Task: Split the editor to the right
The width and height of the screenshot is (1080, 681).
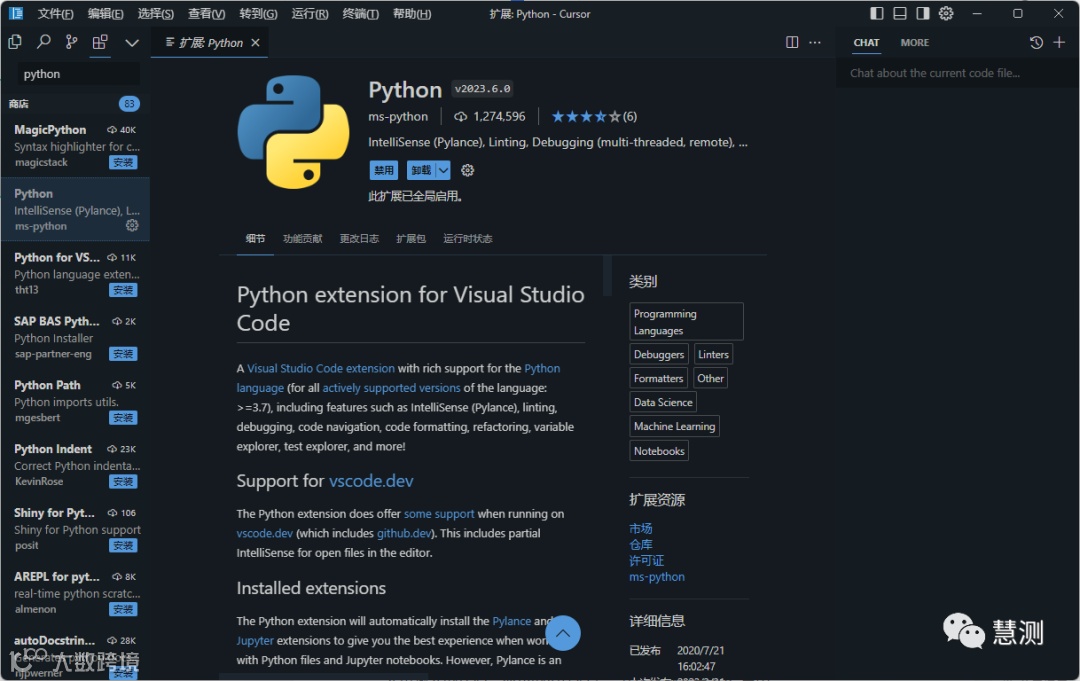Action: (792, 43)
